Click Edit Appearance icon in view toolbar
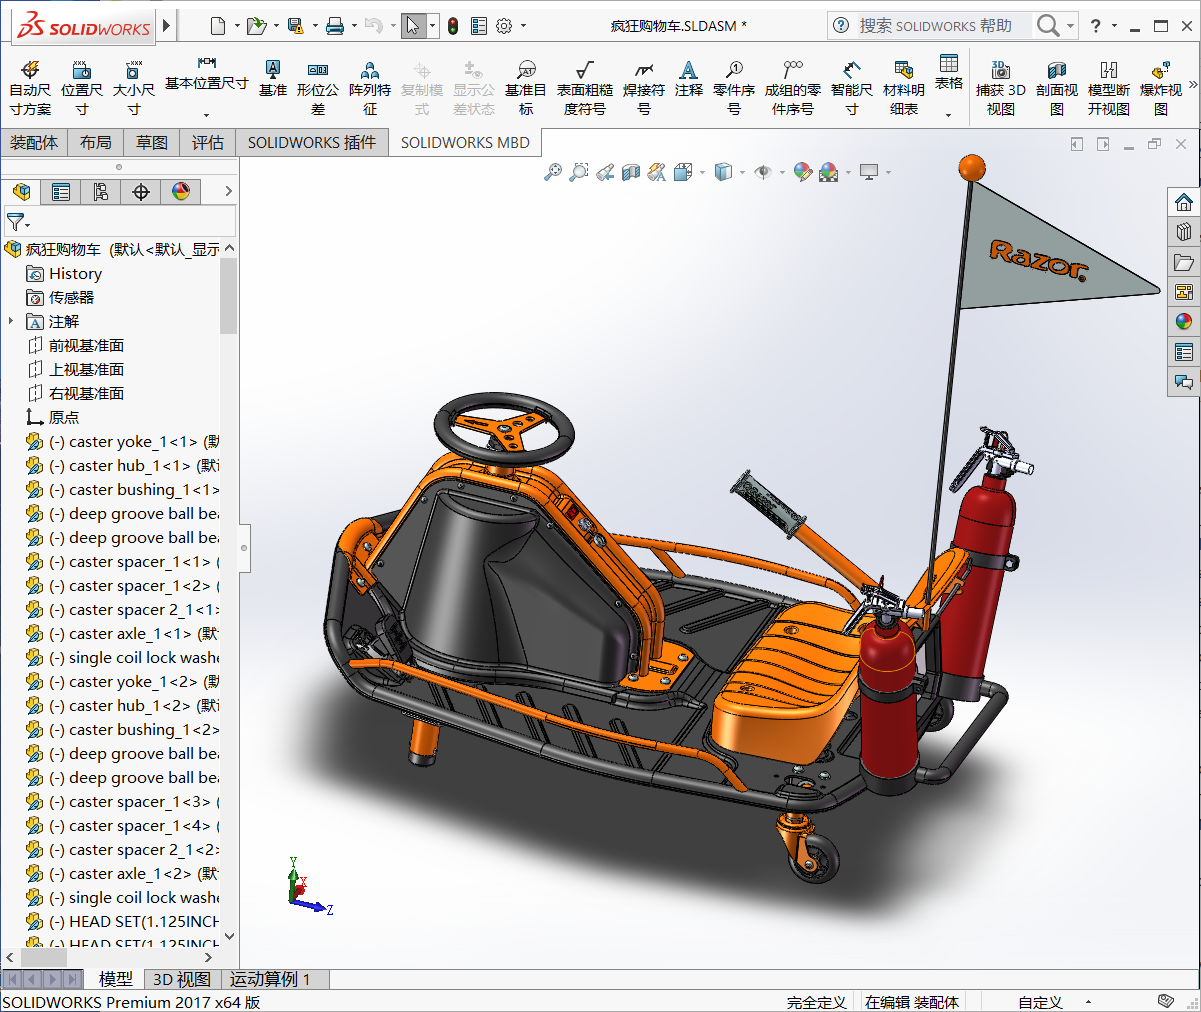The width and height of the screenshot is (1201, 1012). [802, 172]
